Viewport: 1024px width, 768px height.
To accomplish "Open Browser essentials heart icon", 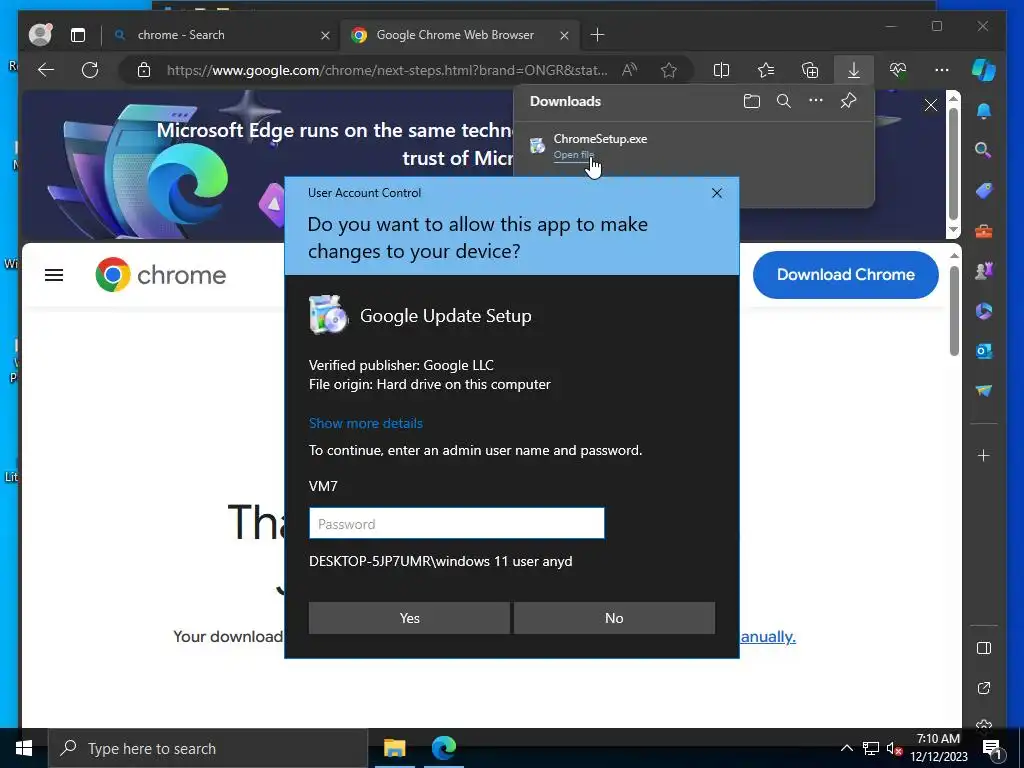I will tap(898, 70).
